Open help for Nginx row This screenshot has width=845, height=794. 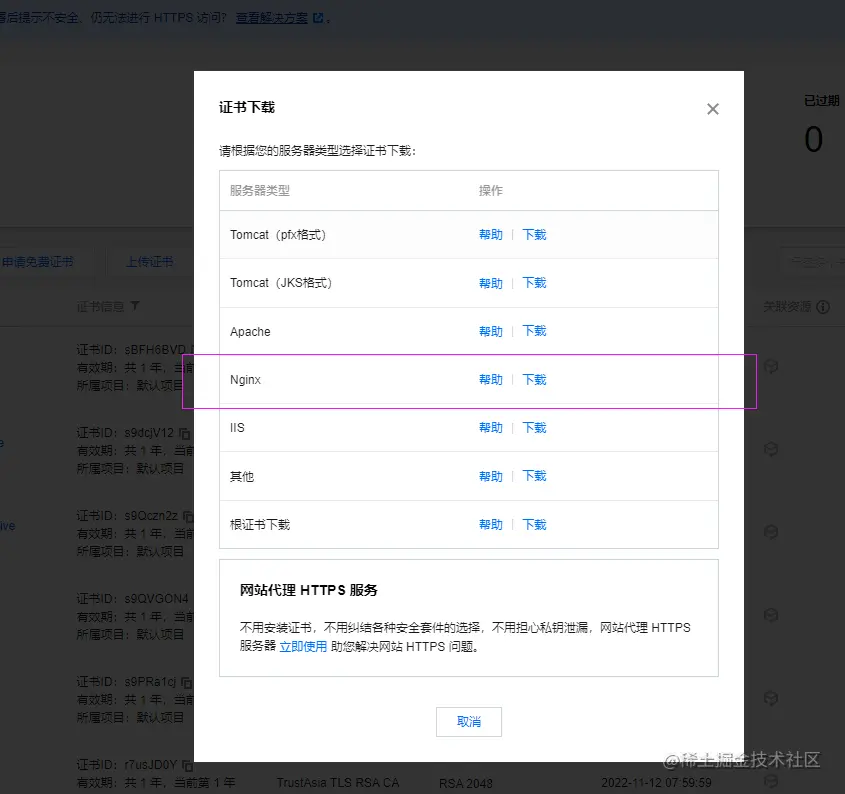tap(490, 379)
